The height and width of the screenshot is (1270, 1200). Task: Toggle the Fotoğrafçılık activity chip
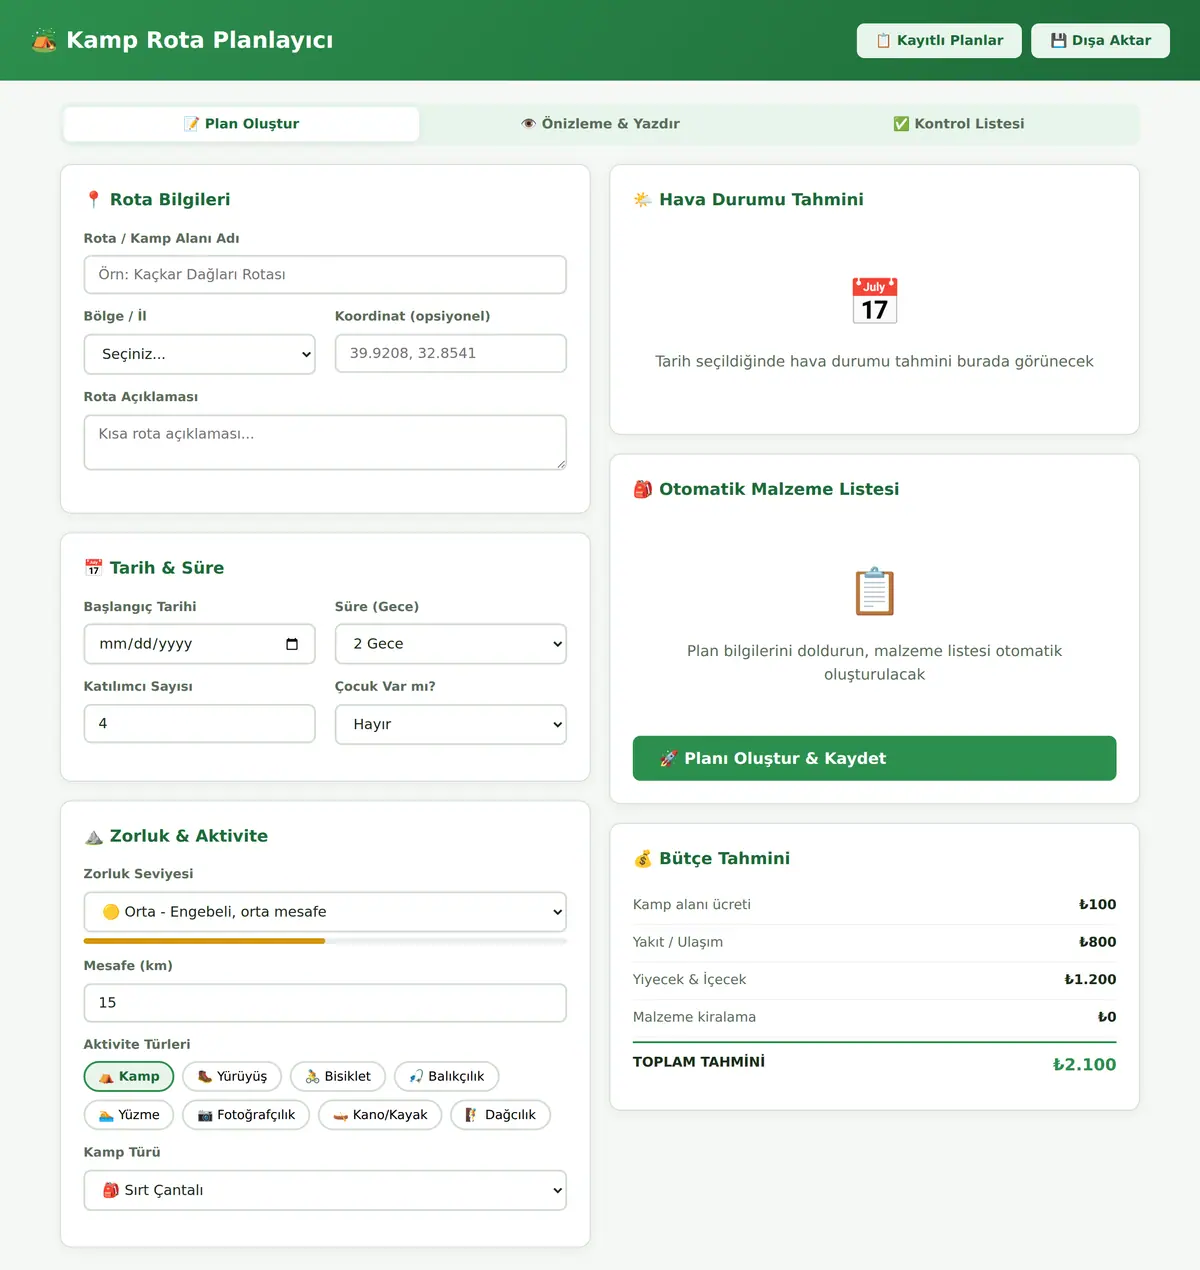click(246, 1115)
